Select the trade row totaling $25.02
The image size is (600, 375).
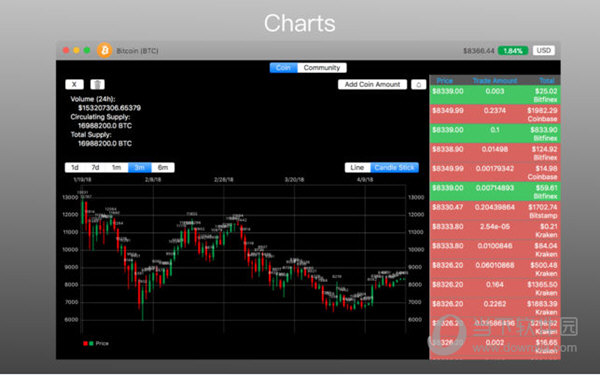(x=495, y=95)
